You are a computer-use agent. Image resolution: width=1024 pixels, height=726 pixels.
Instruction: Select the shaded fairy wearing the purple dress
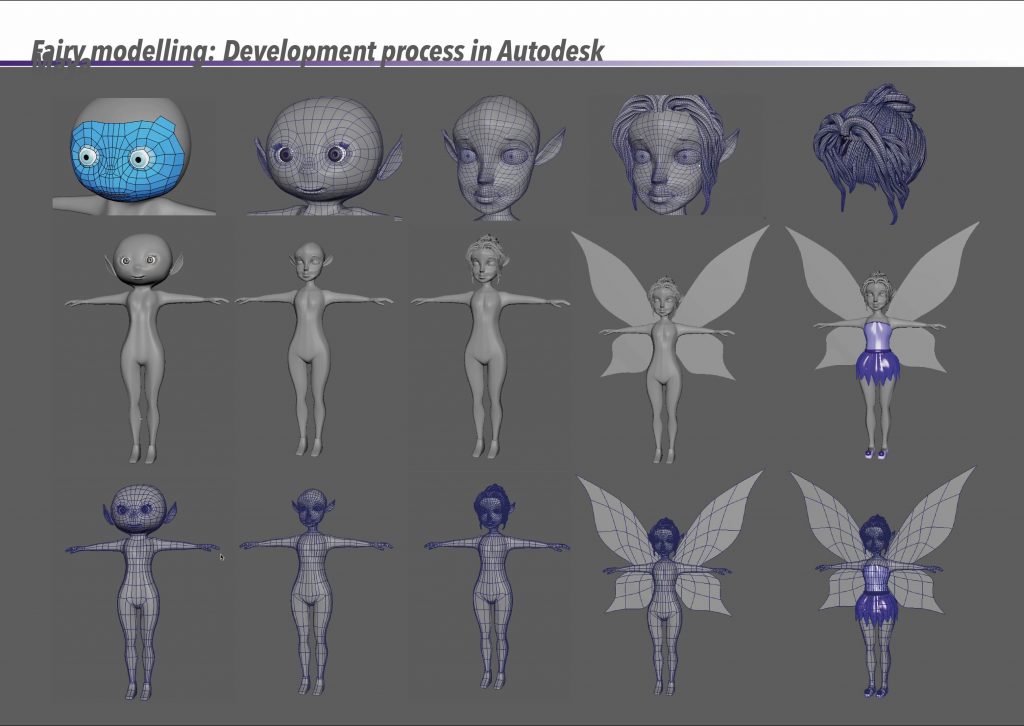(x=875, y=345)
